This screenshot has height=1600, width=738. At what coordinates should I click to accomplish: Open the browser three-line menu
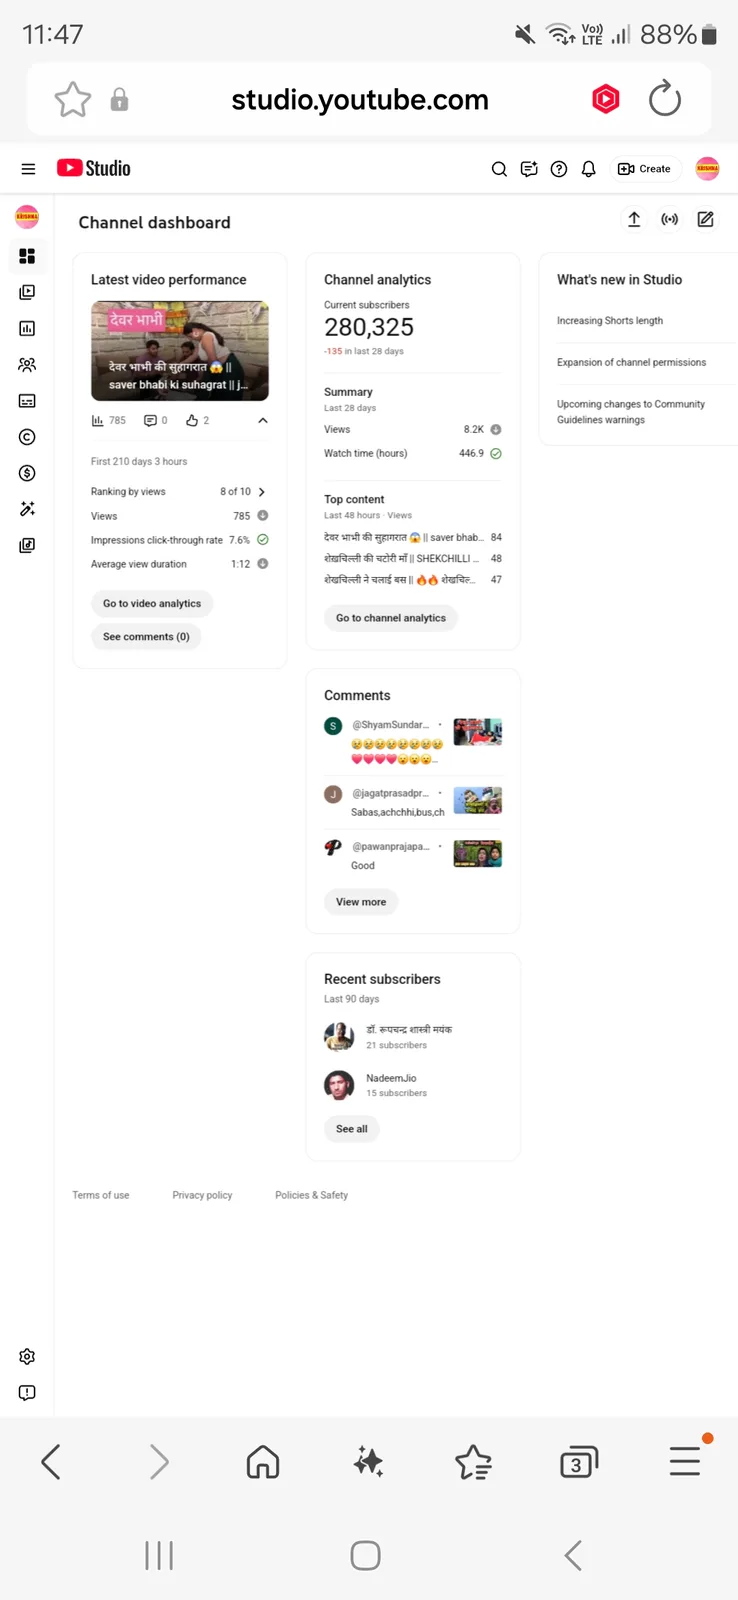coord(686,1461)
